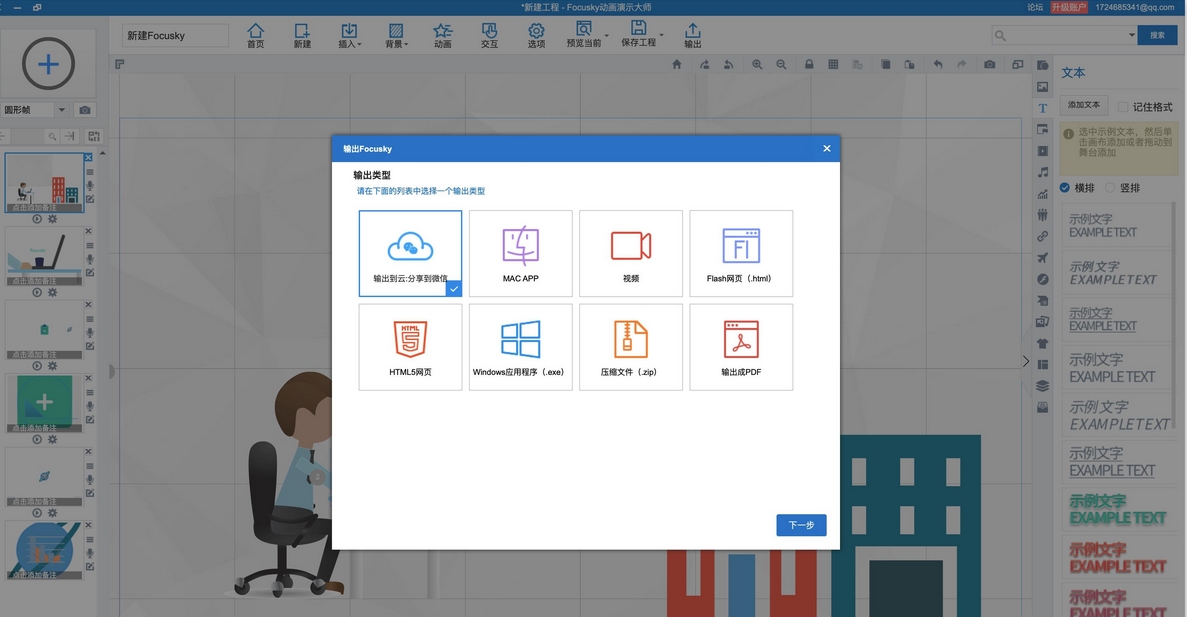Viewport: 1187px width, 617px height.
Task: Toggle the canvas lock icon
Action: [x=808, y=64]
